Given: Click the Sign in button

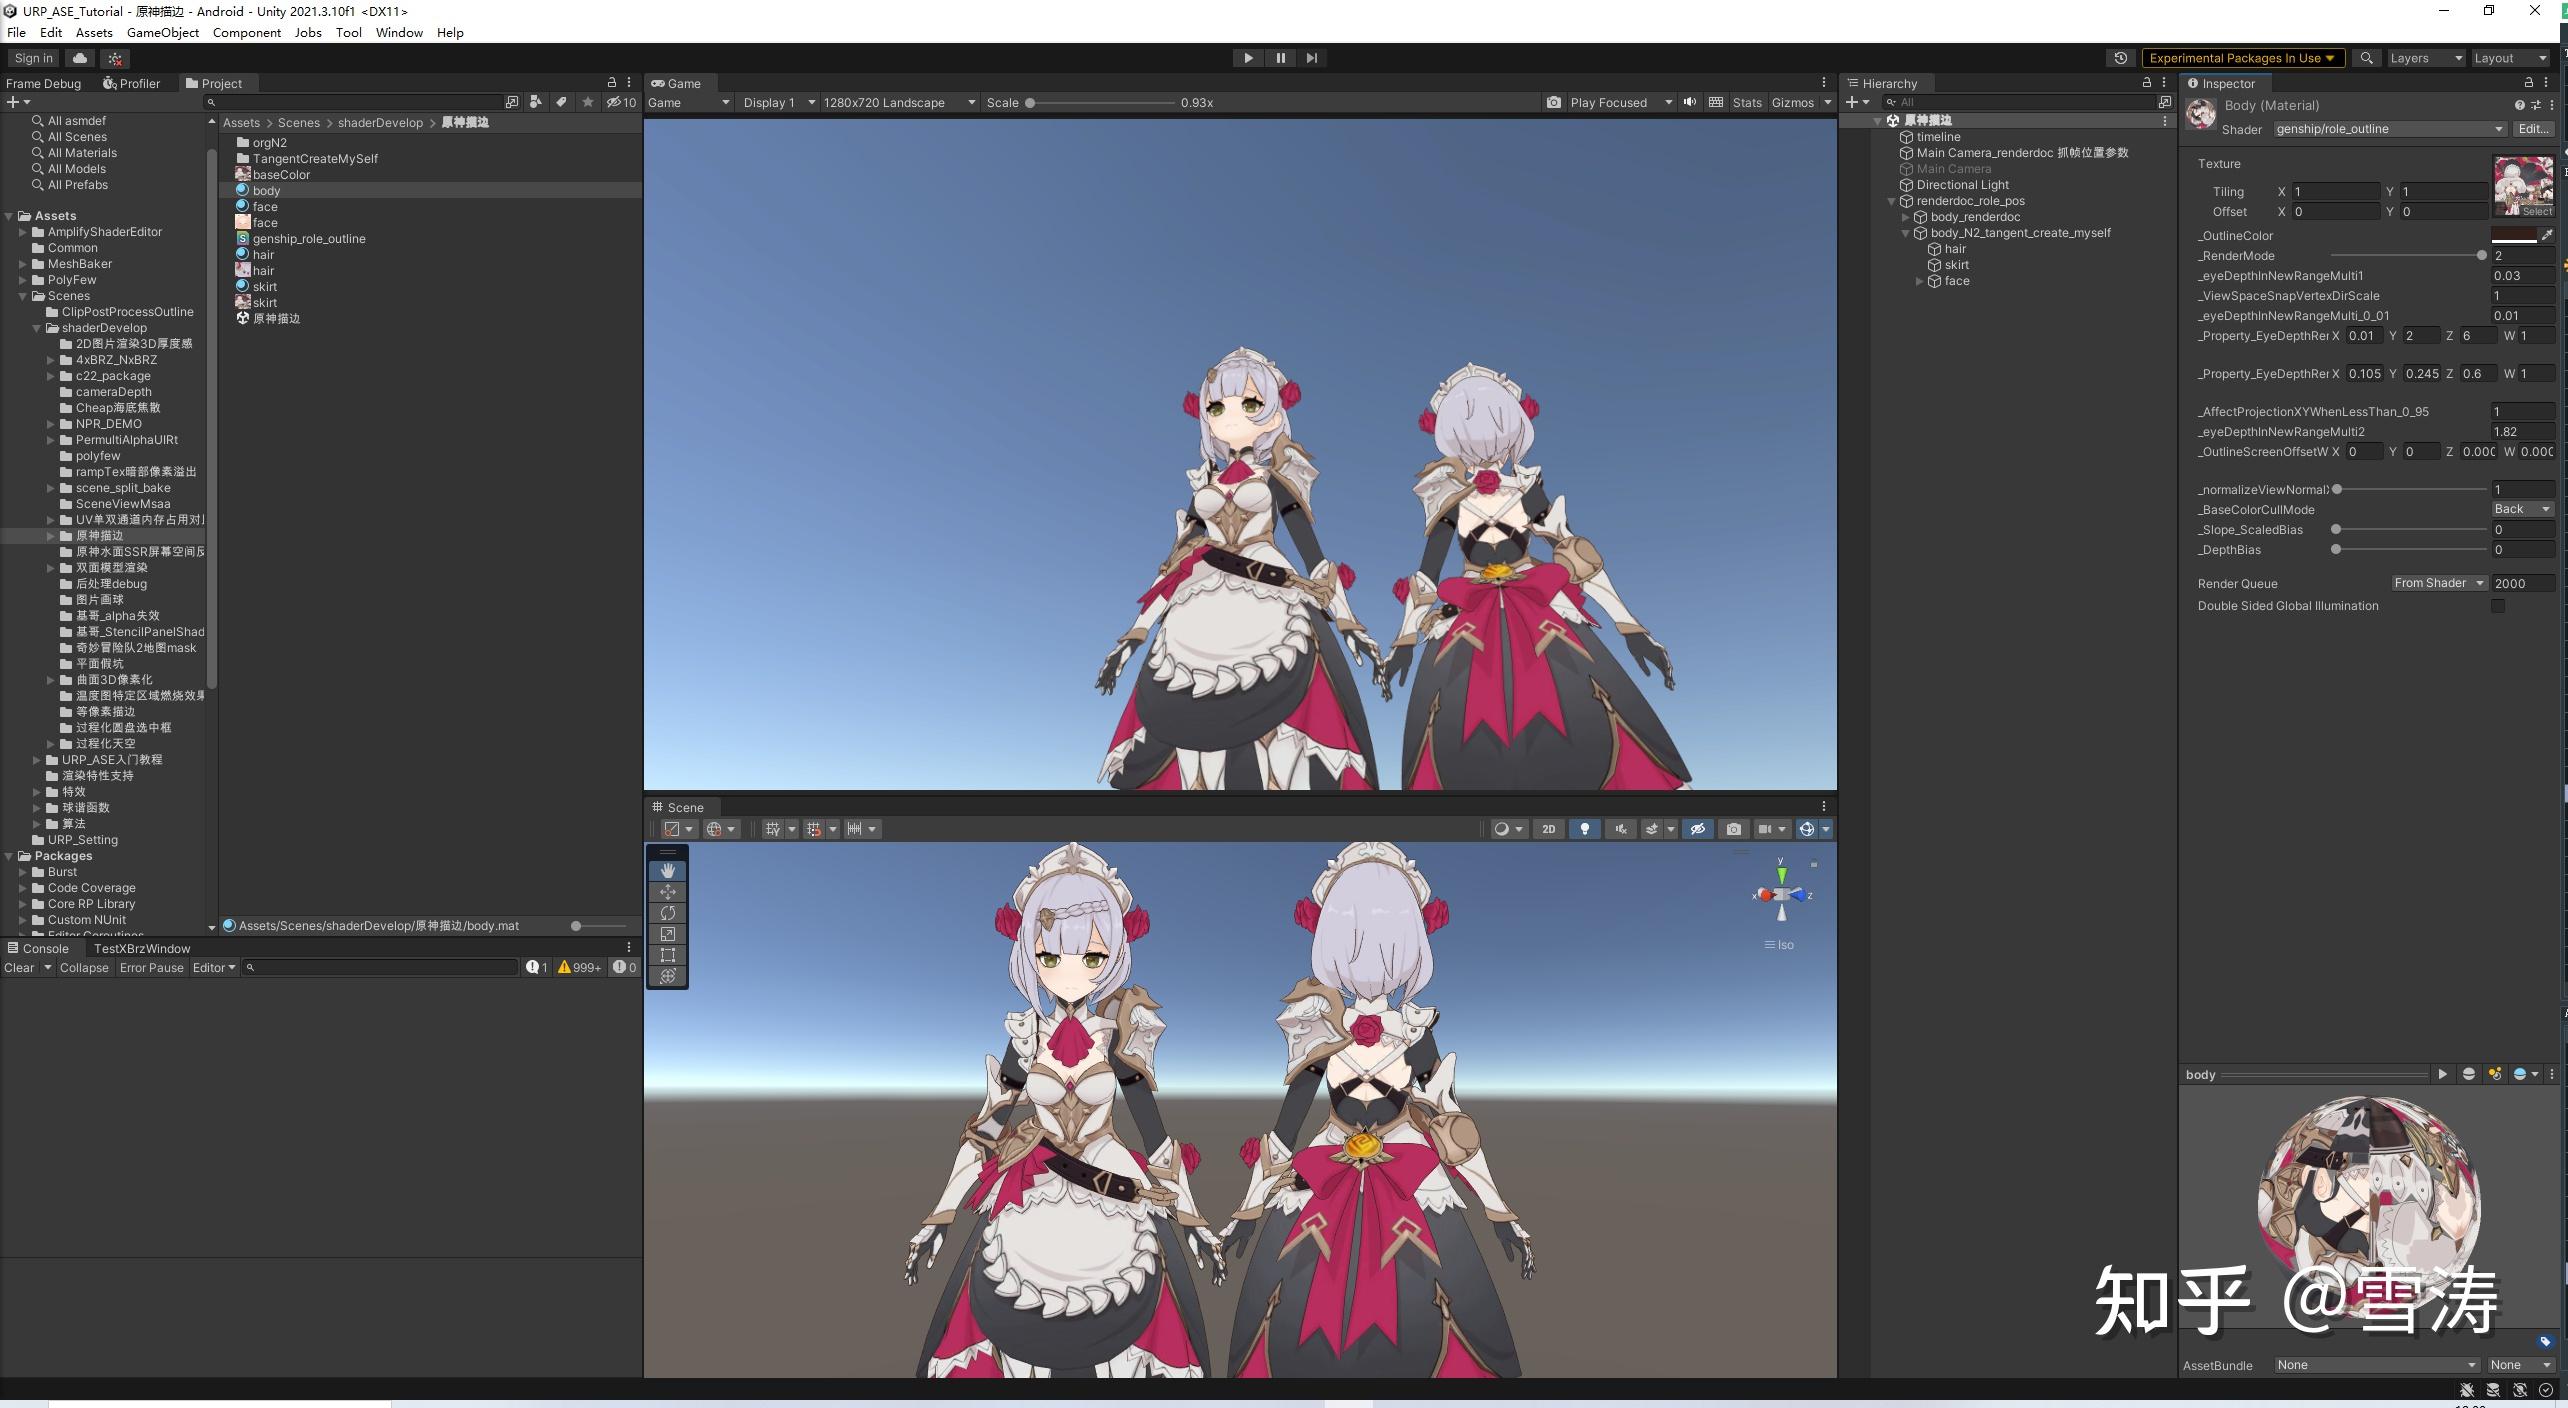Looking at the screenshot, I should pos(32,58).
